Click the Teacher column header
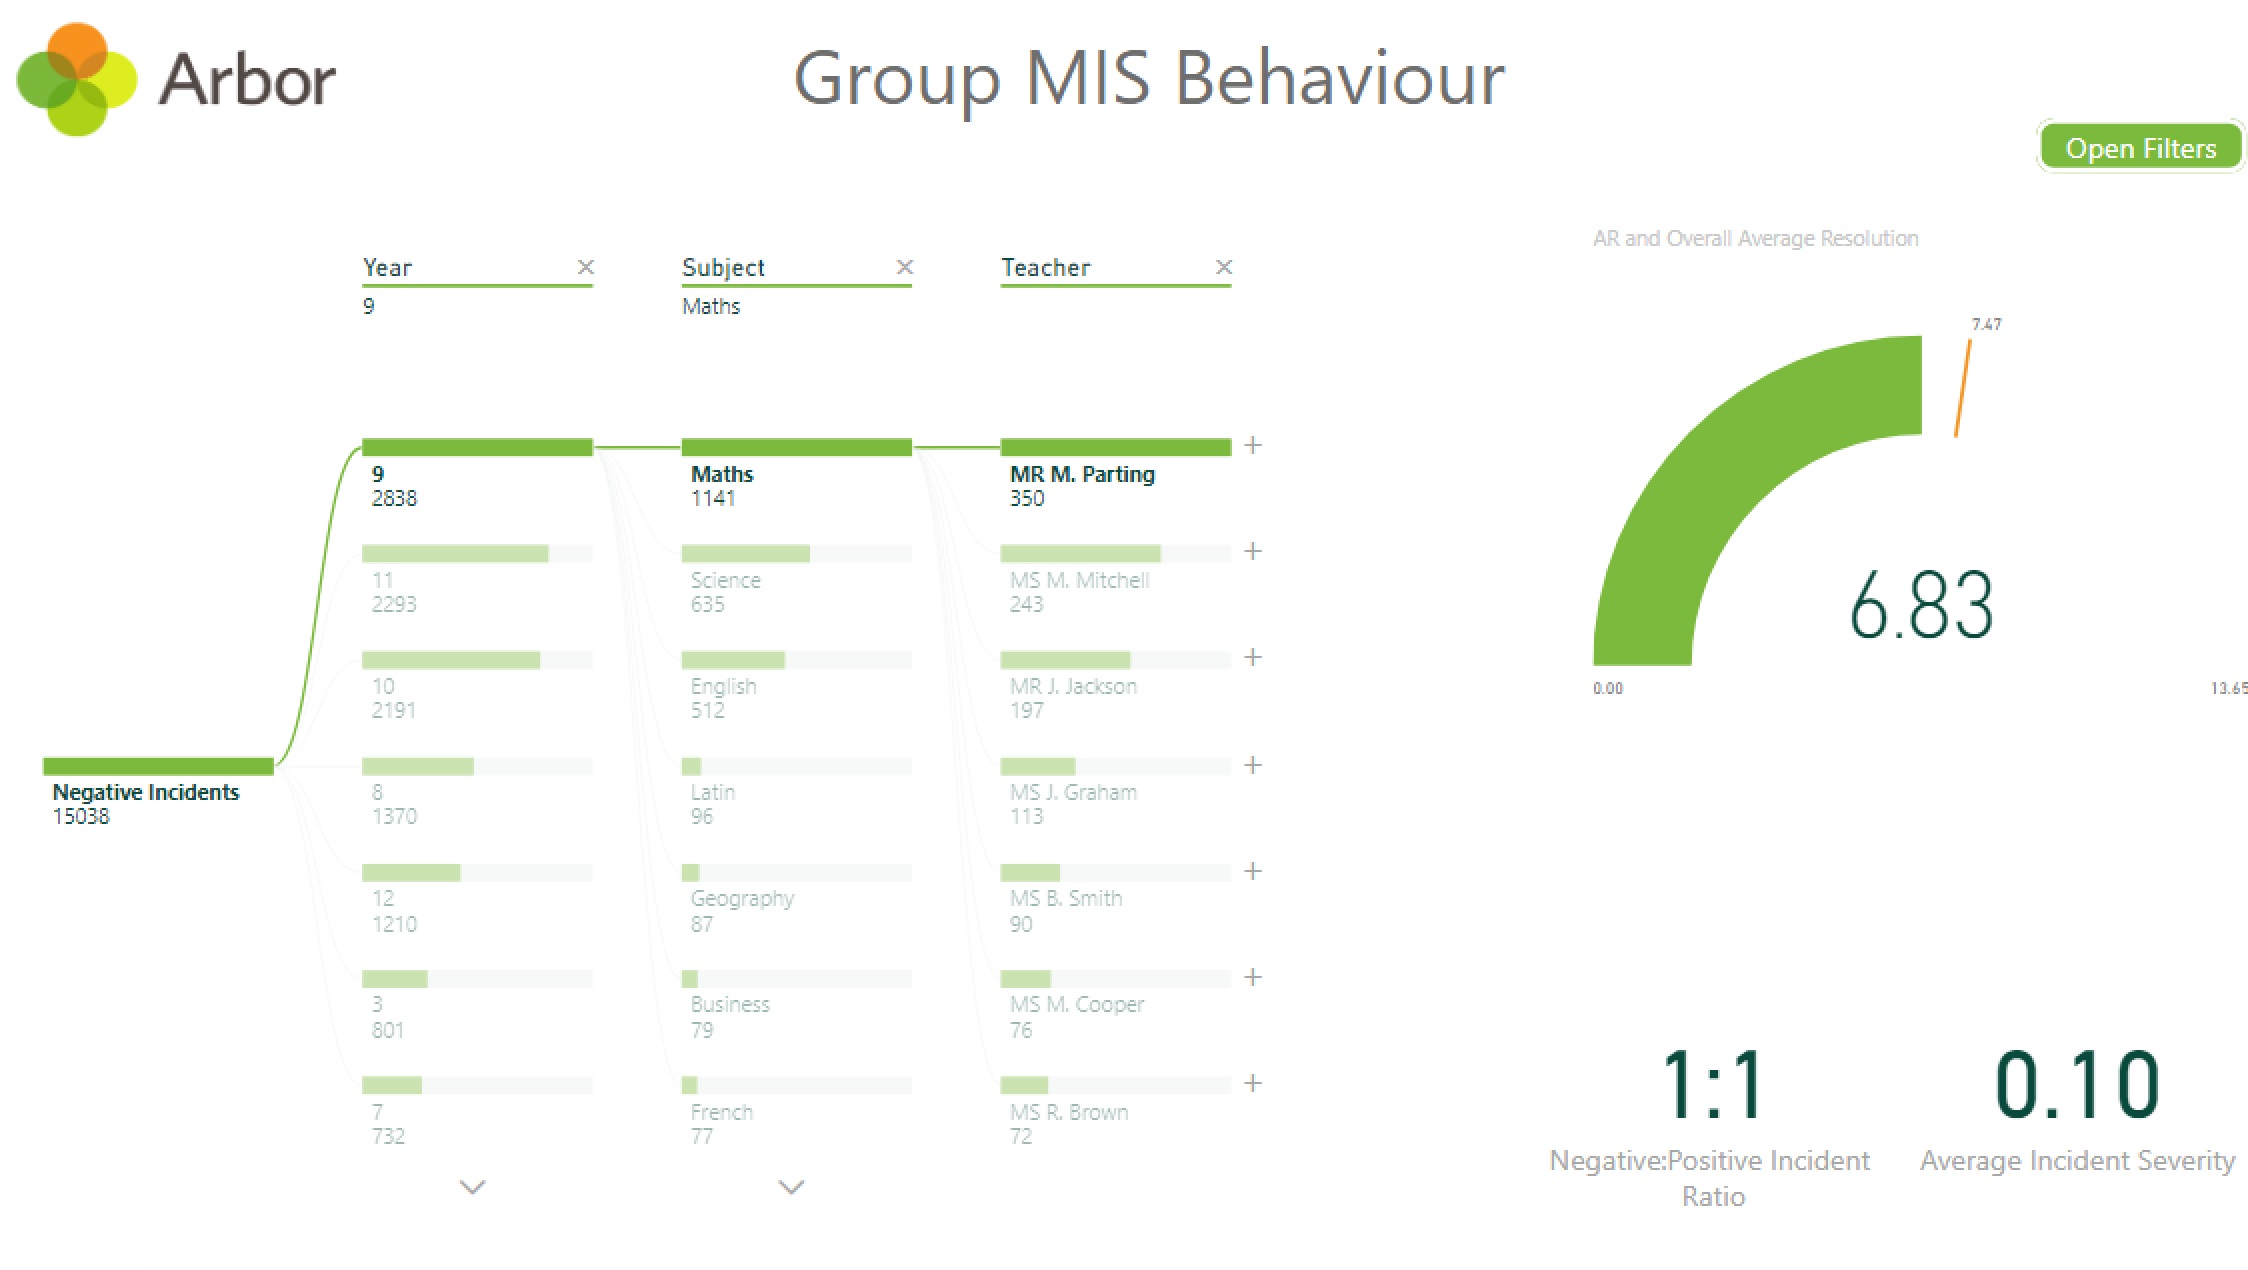2248x1270 pixels. click(x=1046, y=268)
